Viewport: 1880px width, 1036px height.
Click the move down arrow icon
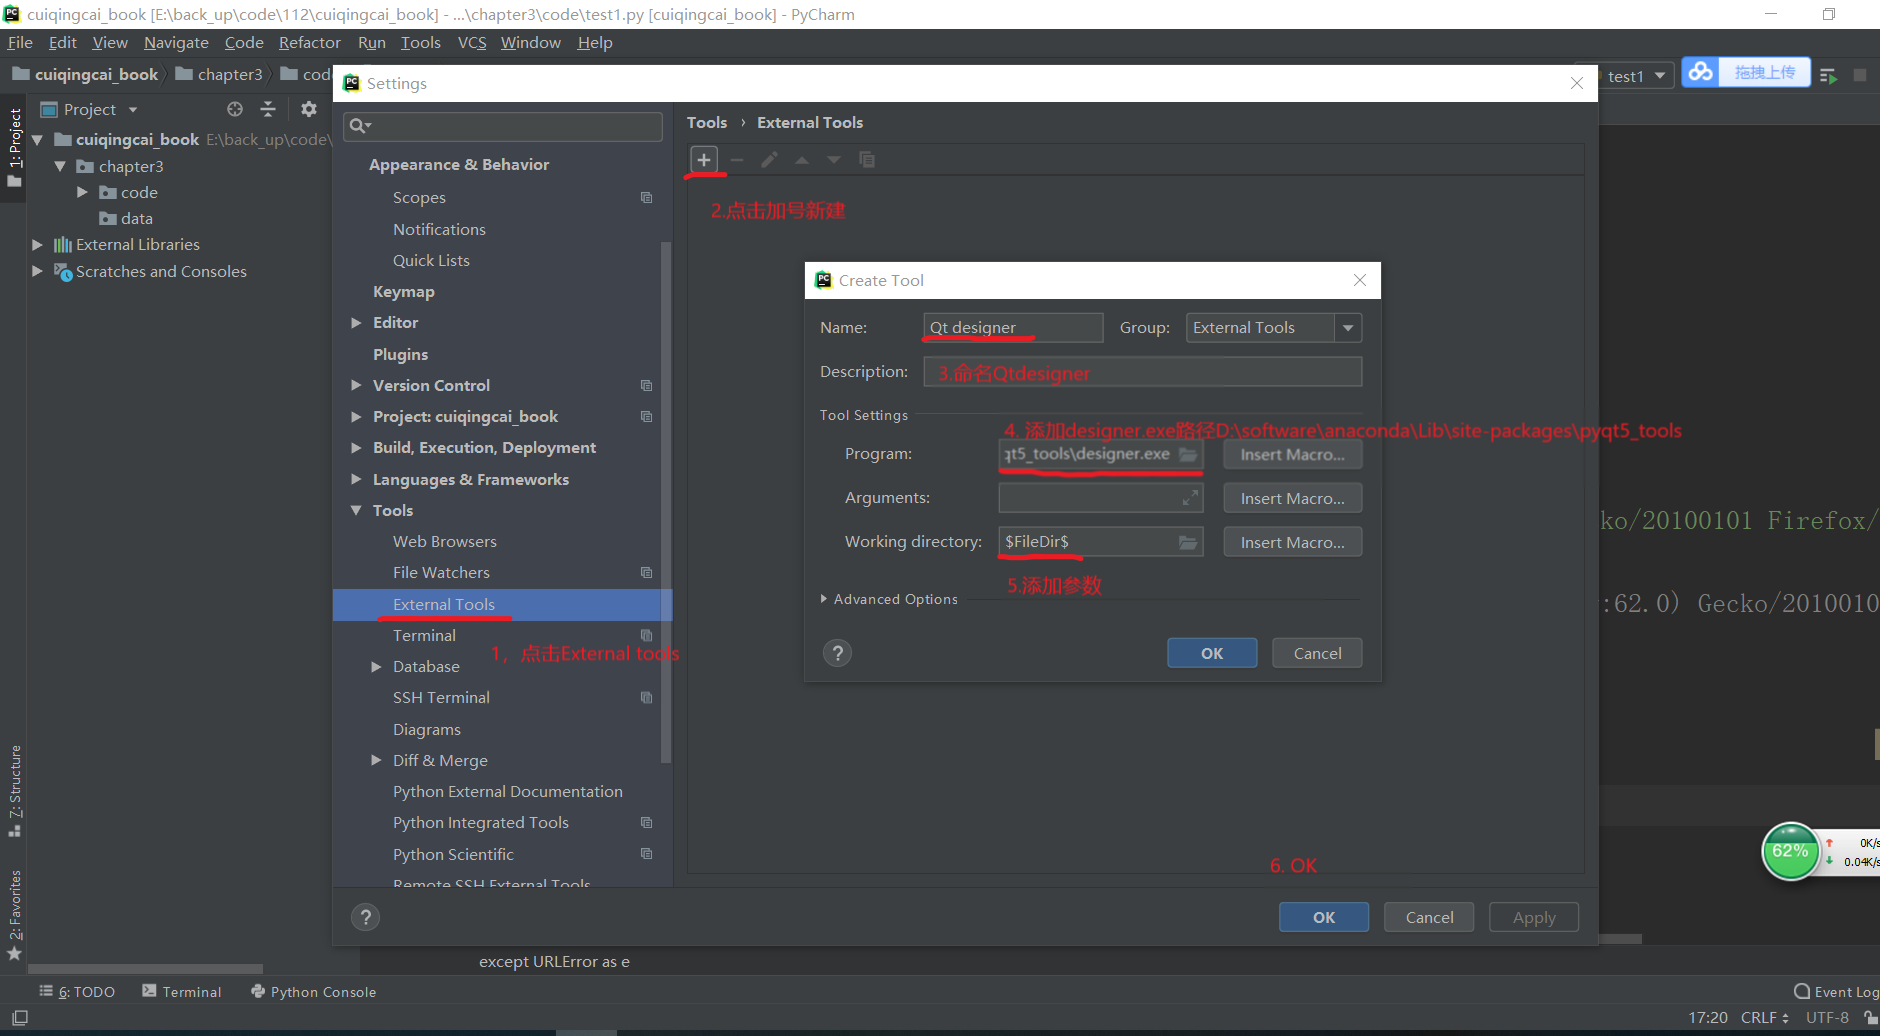pos(834,160)
